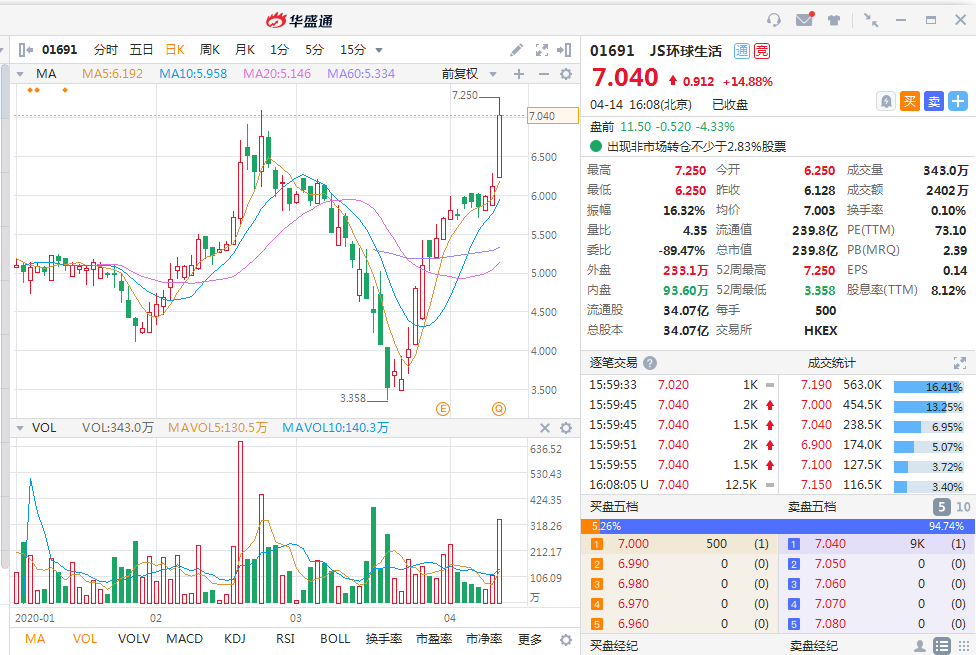Click the 16:08:05 U trade row

(x=680, y=484)
